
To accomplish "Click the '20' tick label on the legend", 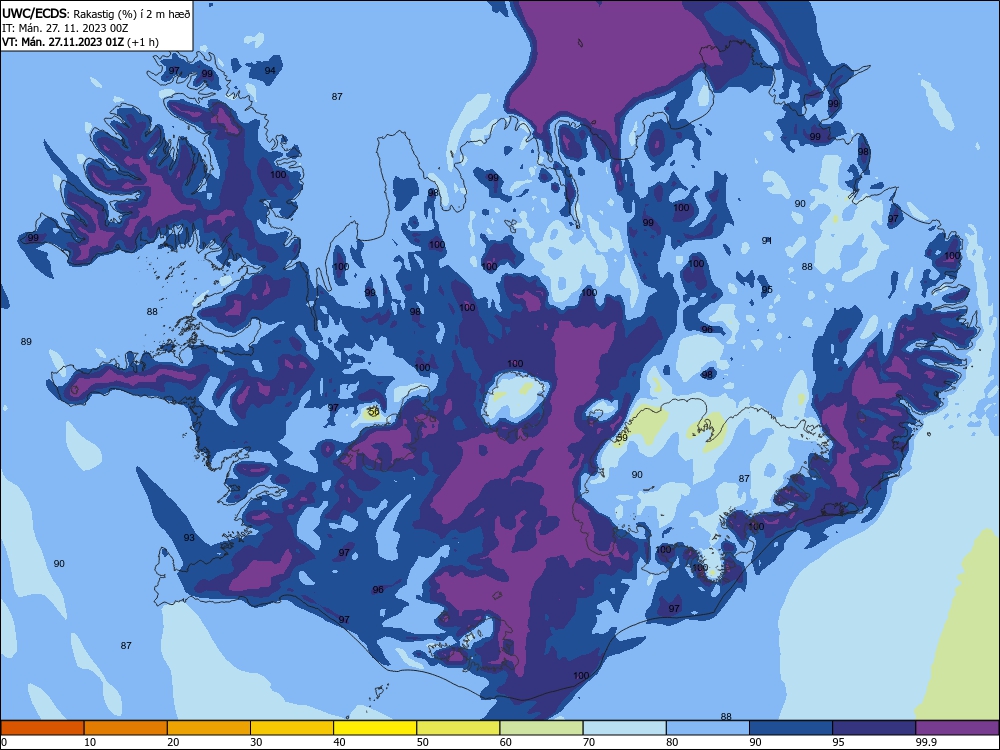I will click(x=173, y=742).
